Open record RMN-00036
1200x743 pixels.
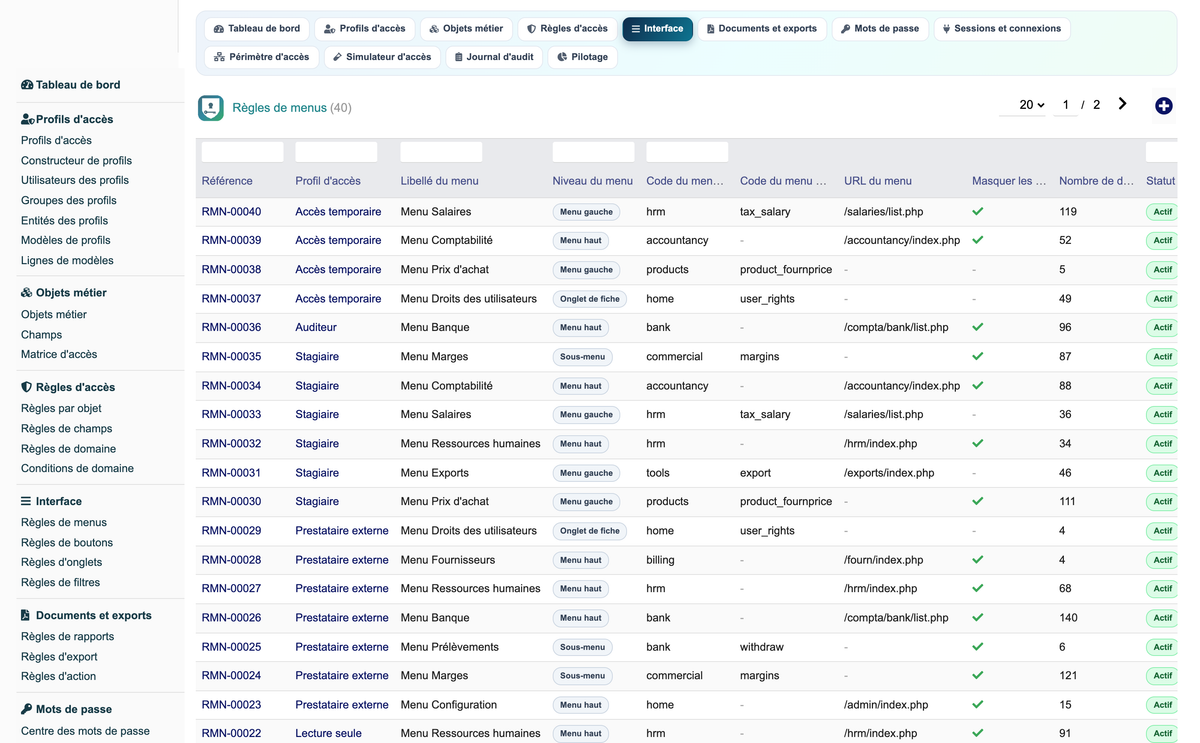[x=231, y=328]
